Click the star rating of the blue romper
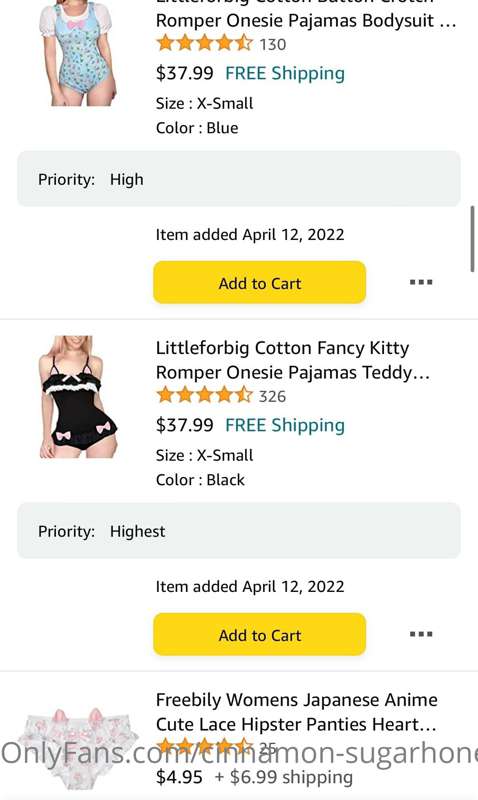Viewport: 478px width, 800px height. (x=205, y=43)
